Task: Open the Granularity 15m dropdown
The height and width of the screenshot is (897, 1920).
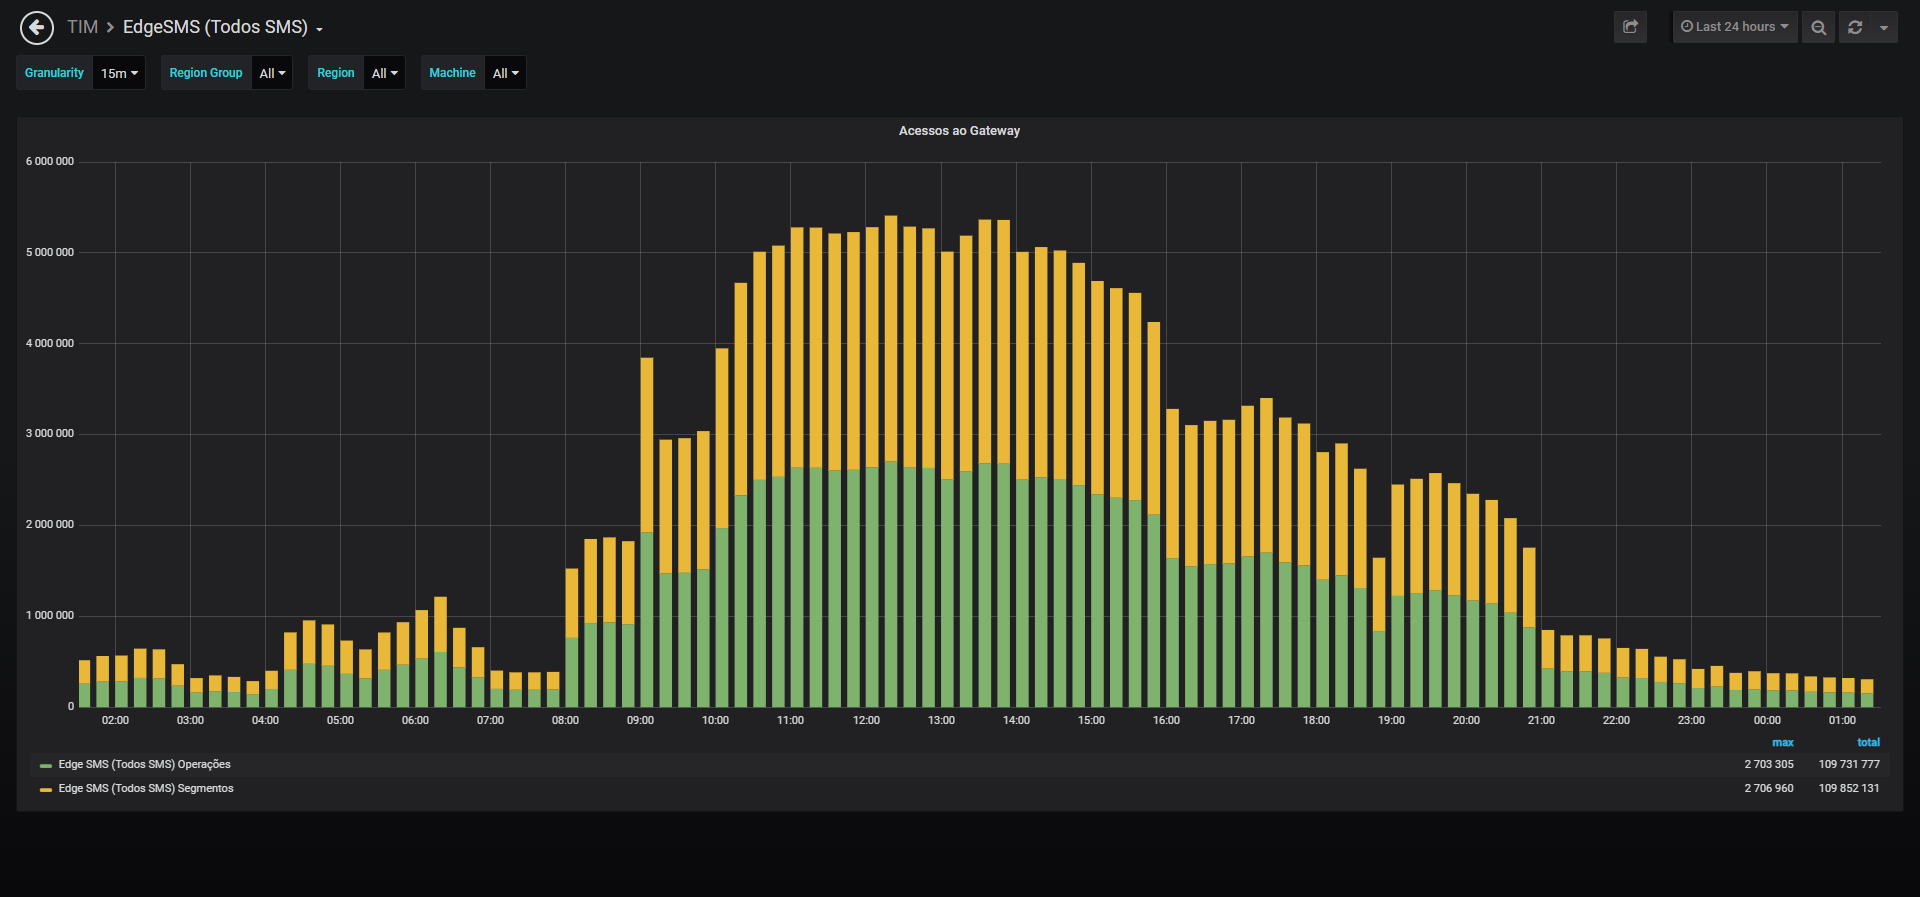Action: pos(120,73)
